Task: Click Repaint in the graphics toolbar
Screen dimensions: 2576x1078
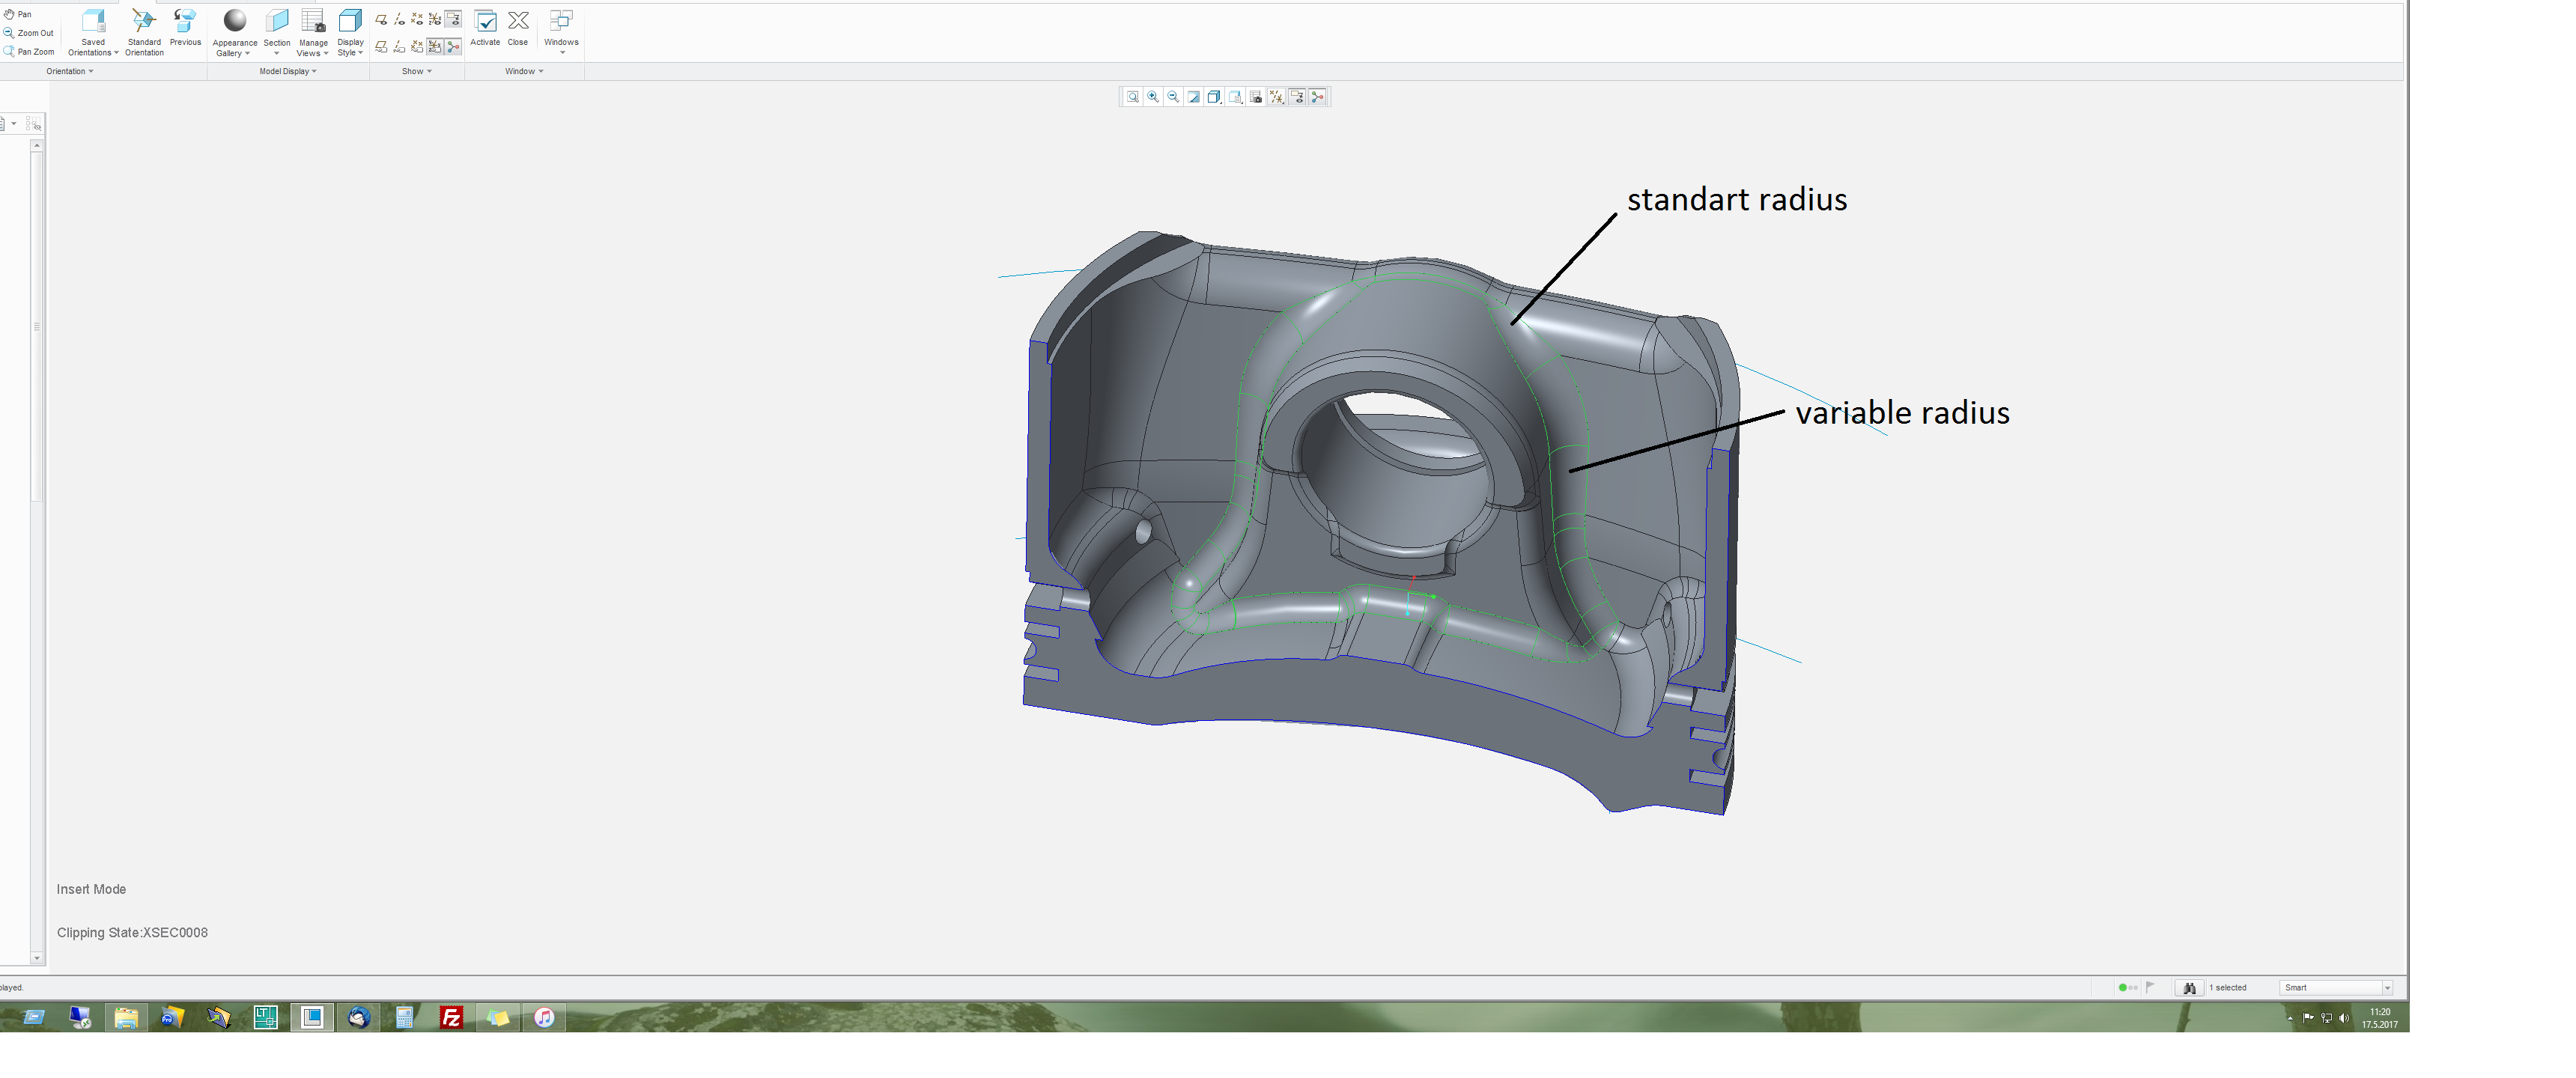Action: [x=1194, y=97]
